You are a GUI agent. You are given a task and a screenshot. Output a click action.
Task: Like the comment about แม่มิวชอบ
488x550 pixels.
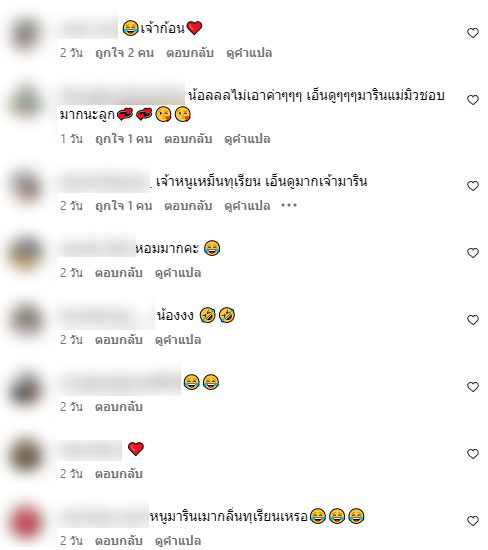coord(473,100)
